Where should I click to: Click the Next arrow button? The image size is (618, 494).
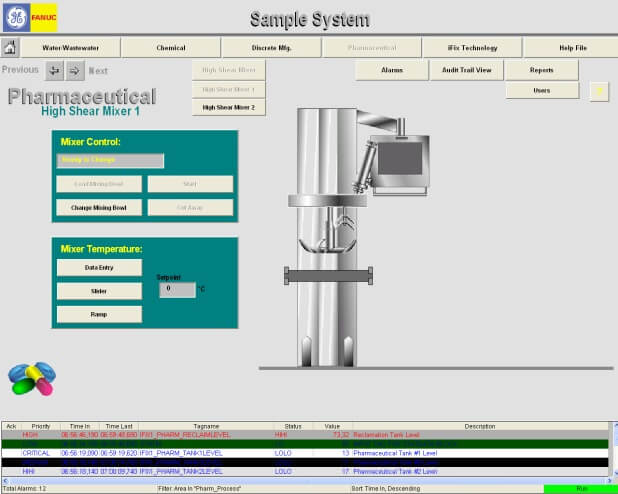(x=75, y=71)
